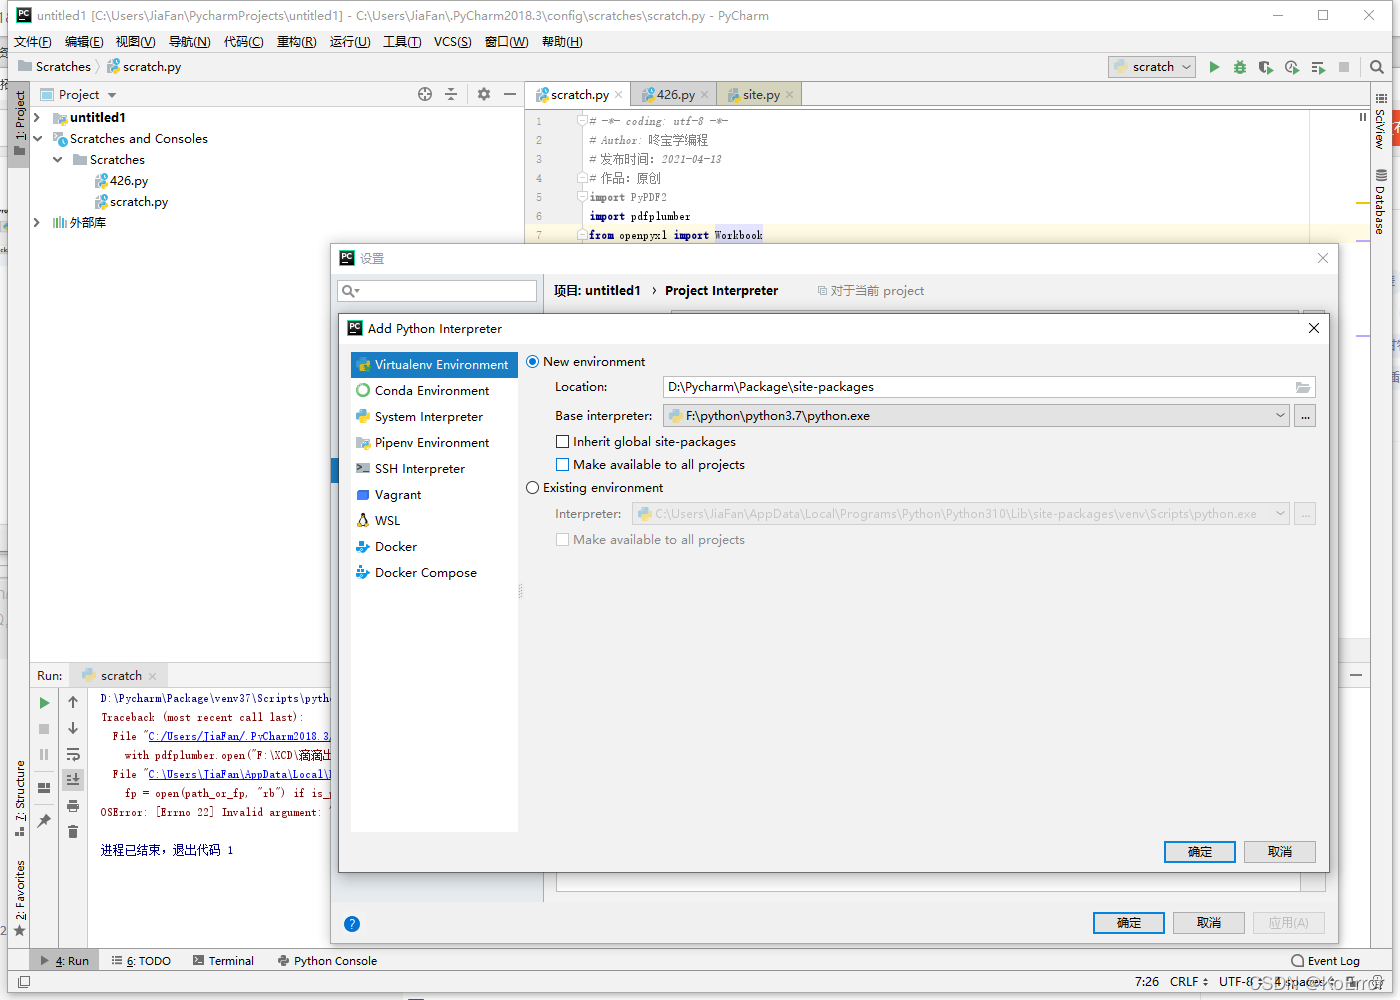Image resolution: width=1400 pixels, height=1000 pixels.
Task: Collapse all in Project panel
Action: 451,94
